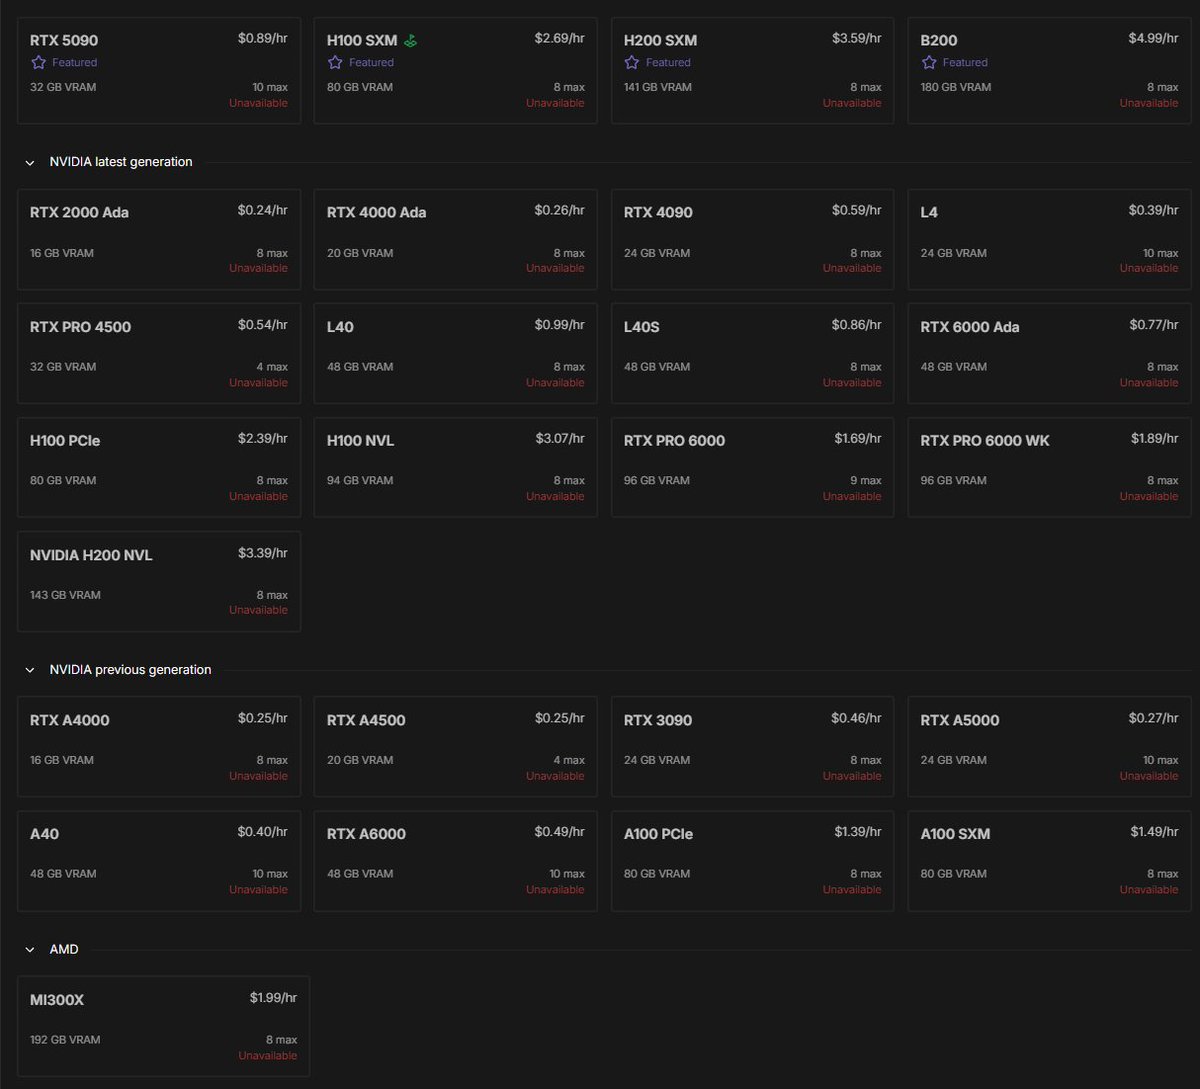Click the Featured star icon on B200
The height and width of the screenshot is (1089, 1200).
[929, 62]
